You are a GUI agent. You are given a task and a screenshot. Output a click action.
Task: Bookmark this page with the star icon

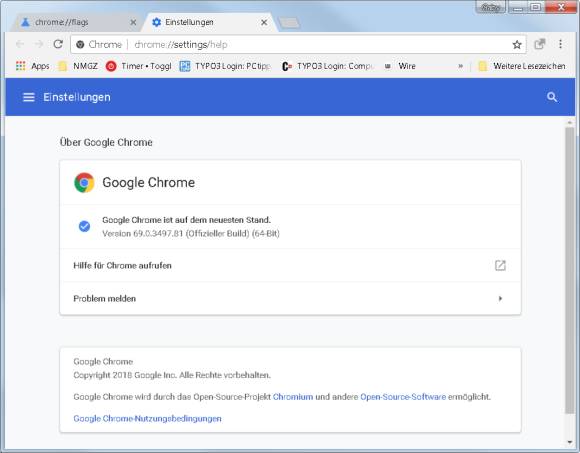[x=517, y=45]
